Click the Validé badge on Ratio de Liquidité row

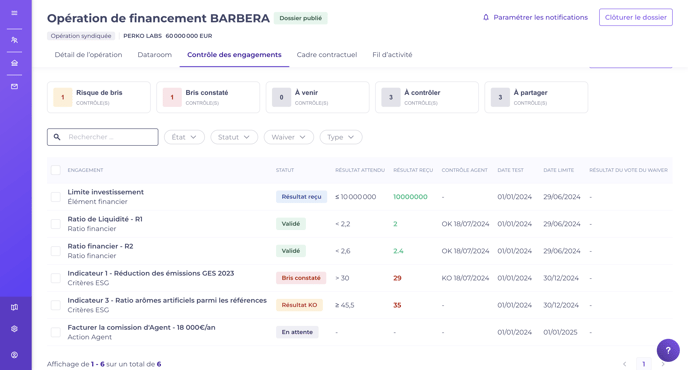coord(291,224)
